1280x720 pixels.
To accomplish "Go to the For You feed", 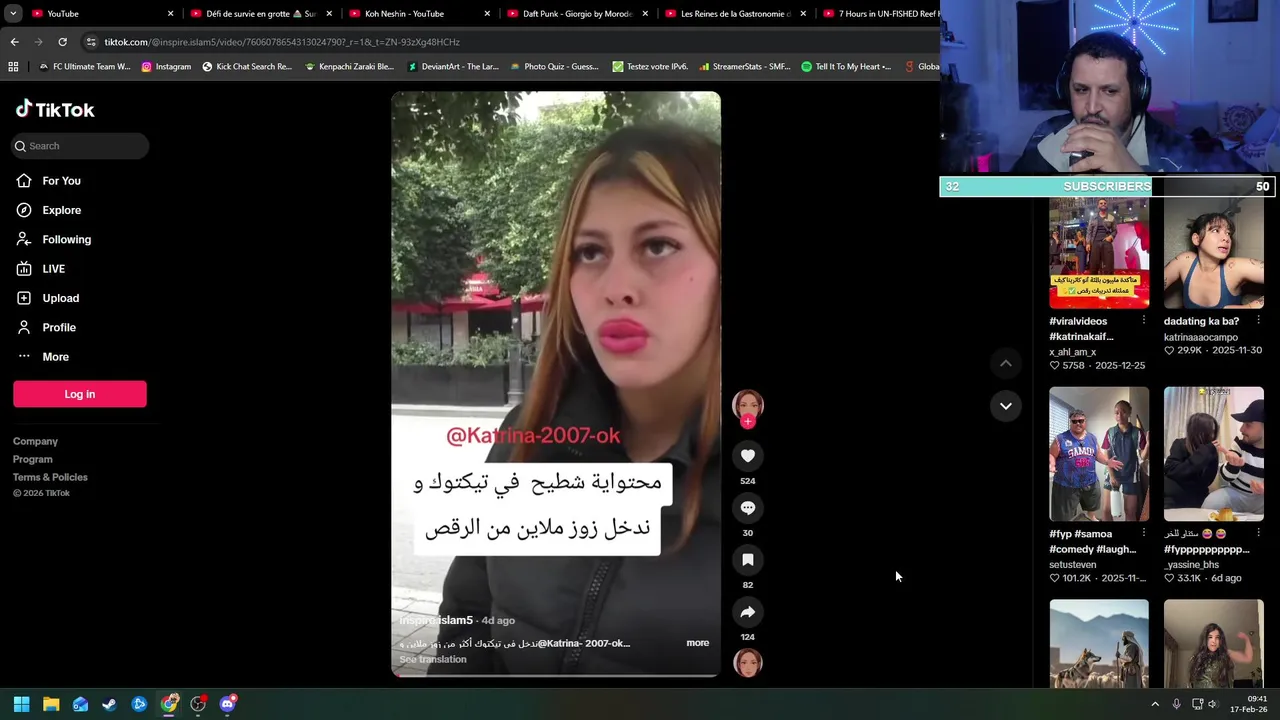I will [61, 181].
